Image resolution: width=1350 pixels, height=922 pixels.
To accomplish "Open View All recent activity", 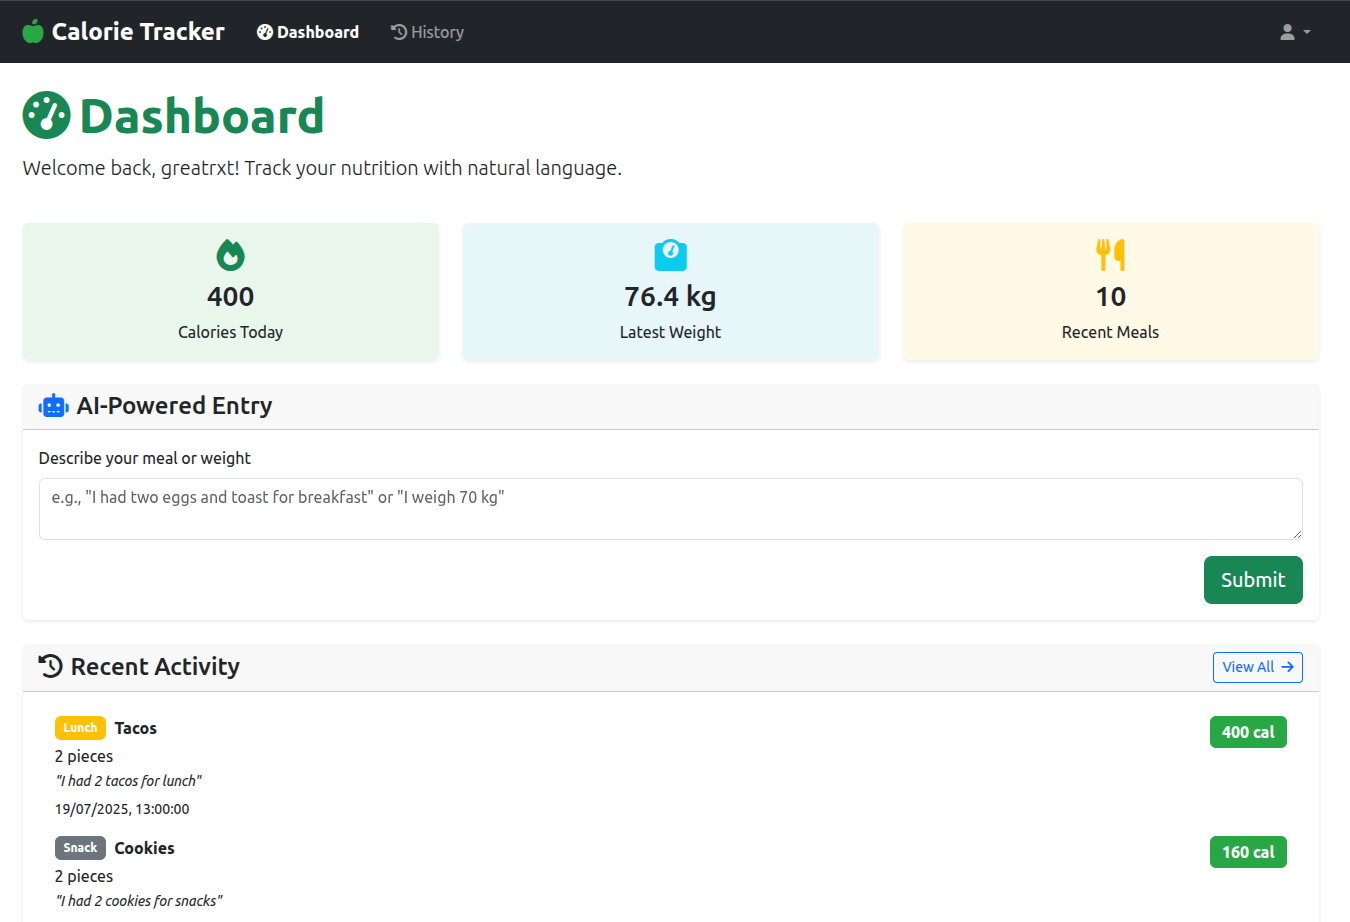I will click(1257, 667).
